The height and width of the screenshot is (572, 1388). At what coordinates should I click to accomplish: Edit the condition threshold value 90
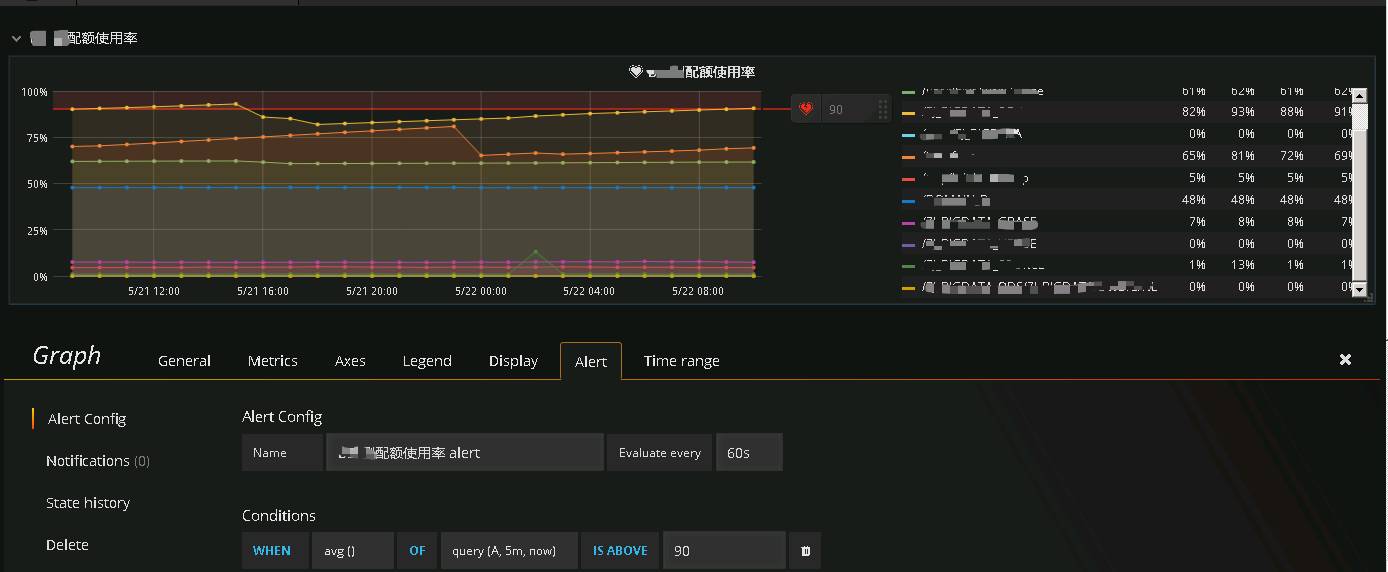(724, 551)
